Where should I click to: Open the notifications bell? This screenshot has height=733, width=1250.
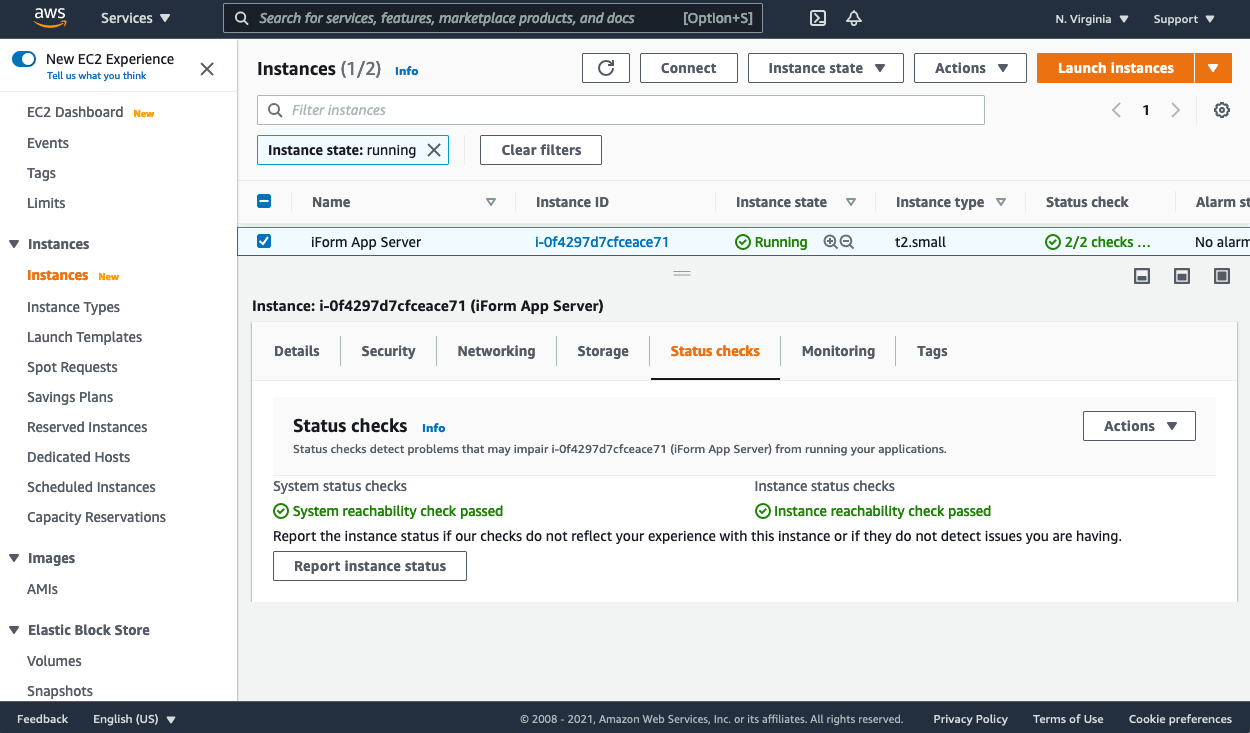pyautogui.click(x=854, y=18)
